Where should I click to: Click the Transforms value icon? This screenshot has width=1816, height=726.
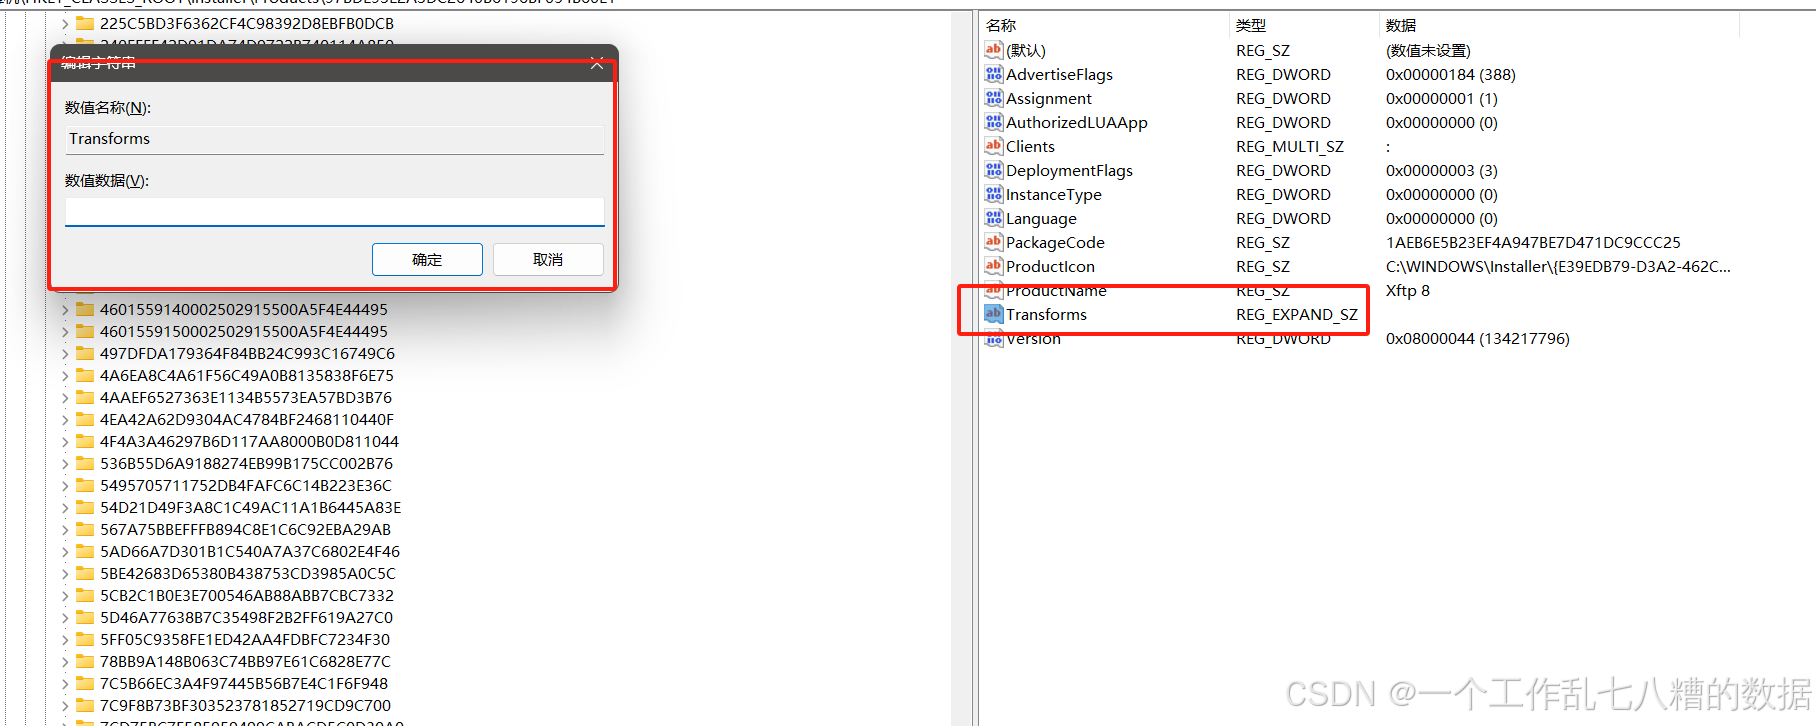(993, 314)
